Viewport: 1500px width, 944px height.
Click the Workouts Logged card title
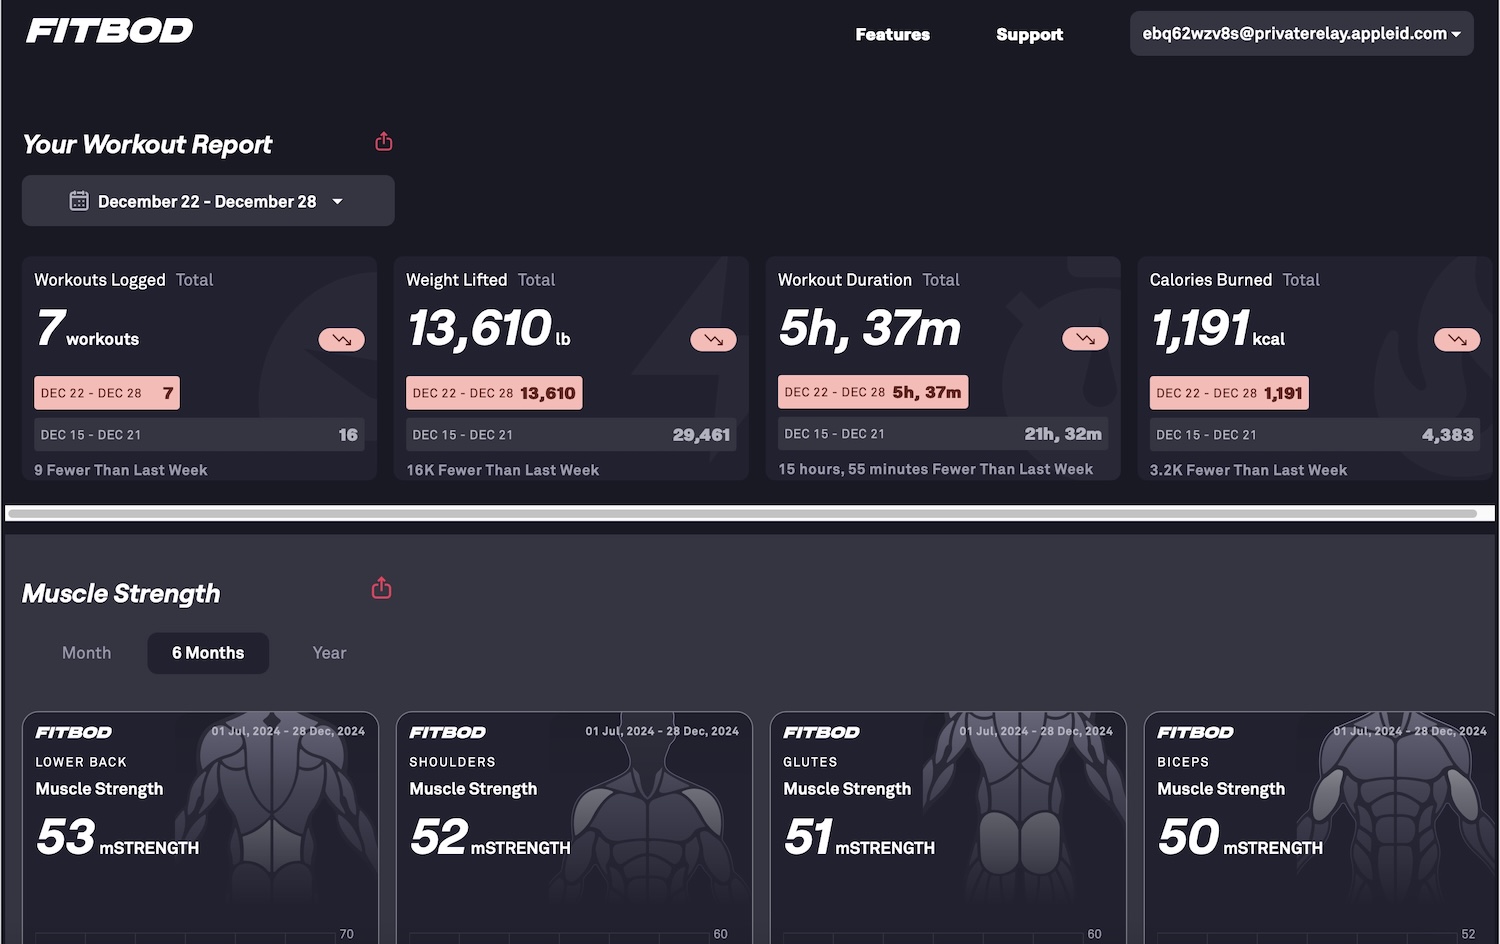tap(100, 280)
